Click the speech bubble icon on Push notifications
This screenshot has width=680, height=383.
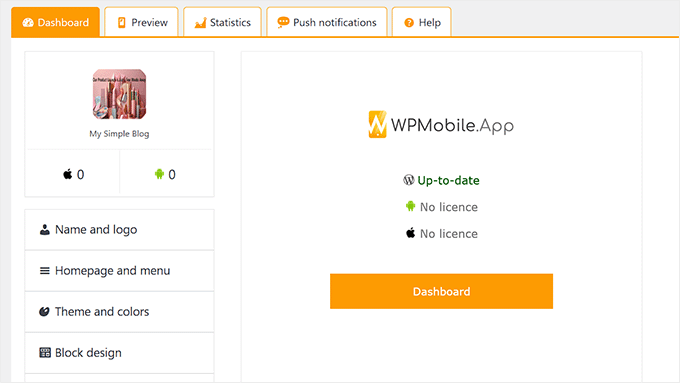(283, 22)
